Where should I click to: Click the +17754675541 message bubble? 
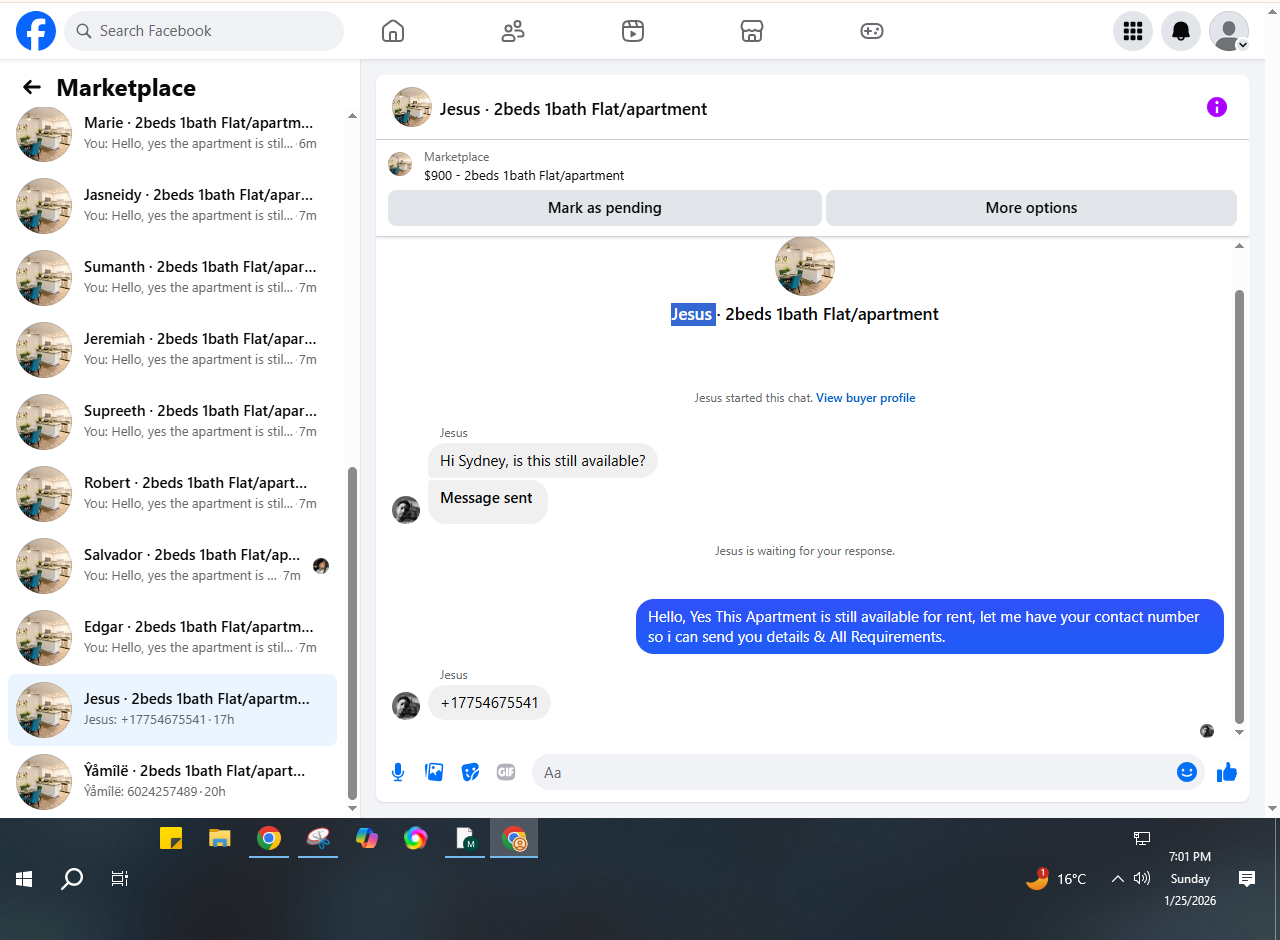(489, 703)
